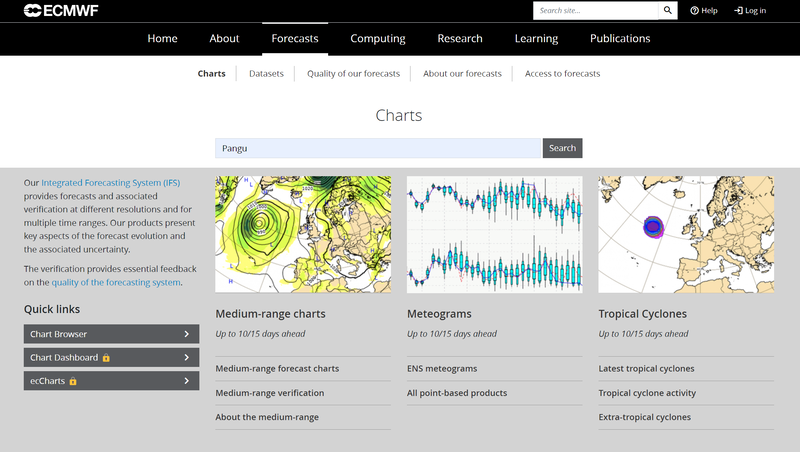
Task: Expand the Chart Browser chevron
Action: [187, 334]
